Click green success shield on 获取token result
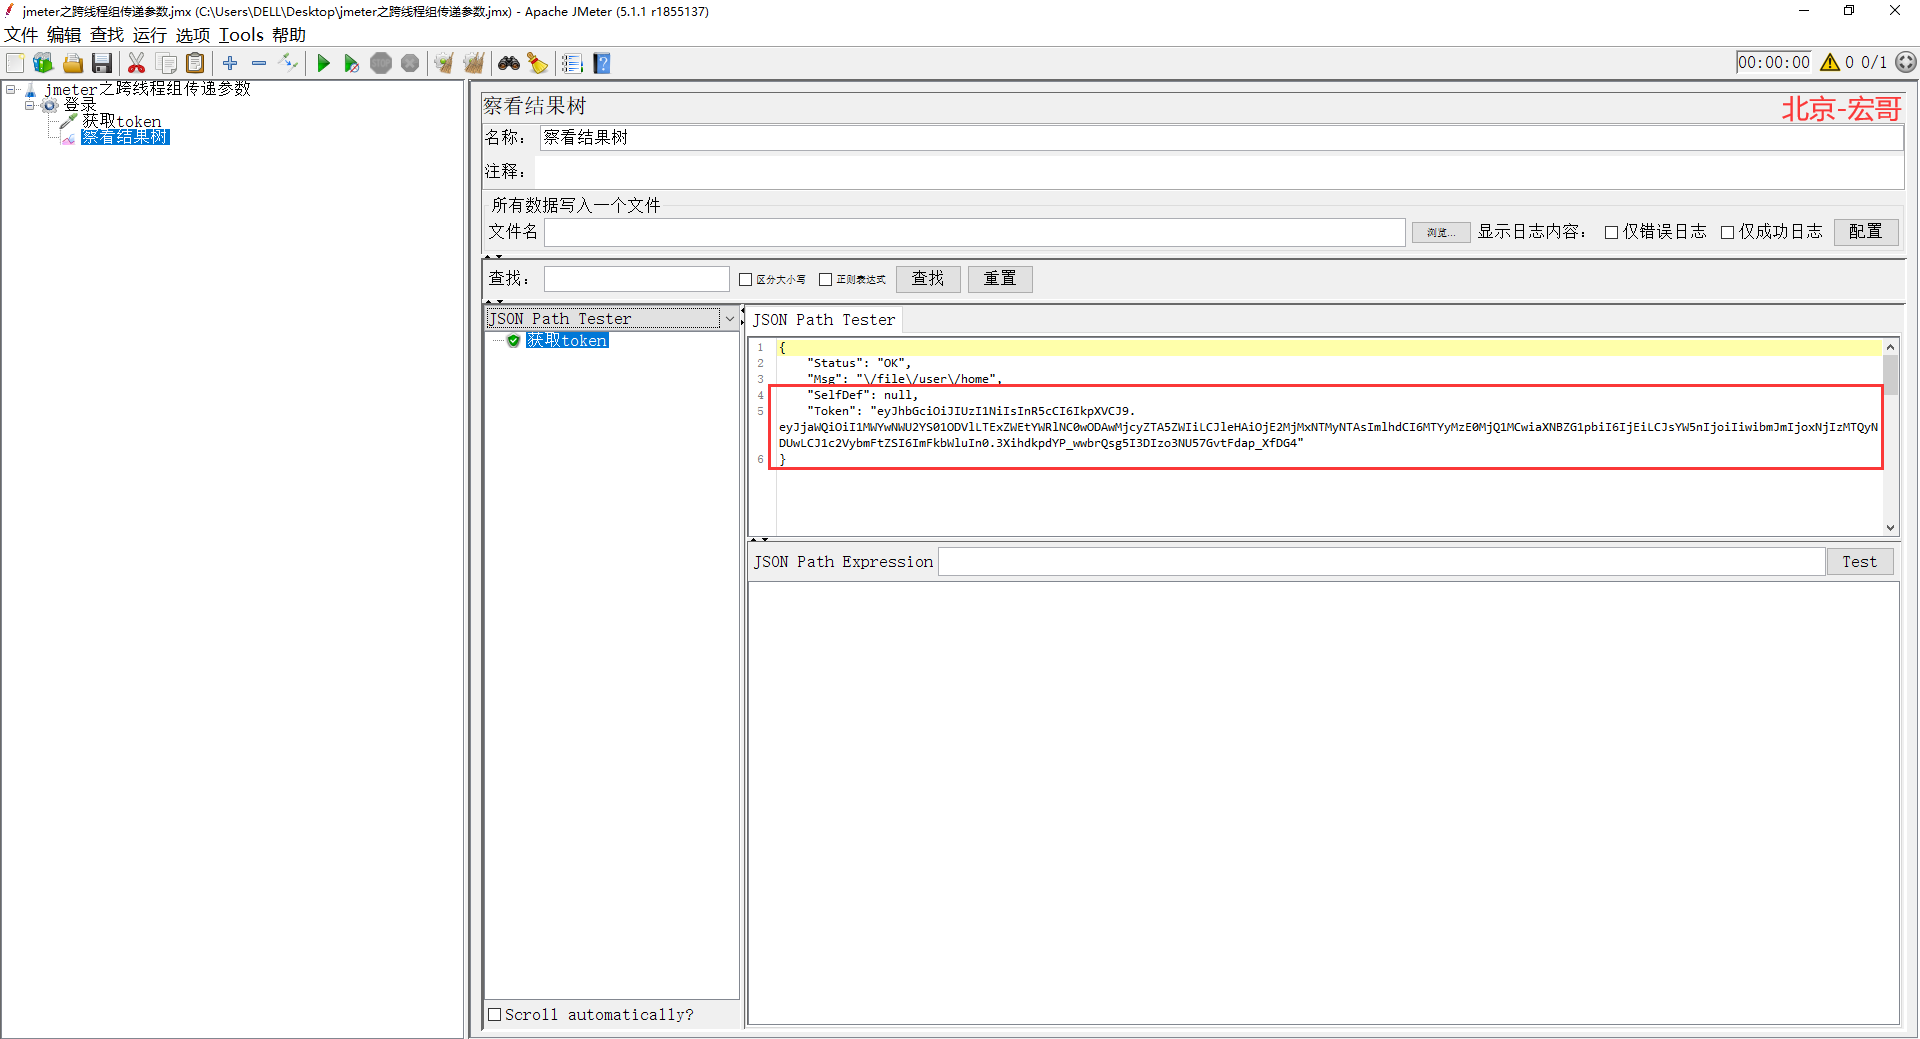The height and width of the screenshot is (1039, 1920). coord(514,341)
